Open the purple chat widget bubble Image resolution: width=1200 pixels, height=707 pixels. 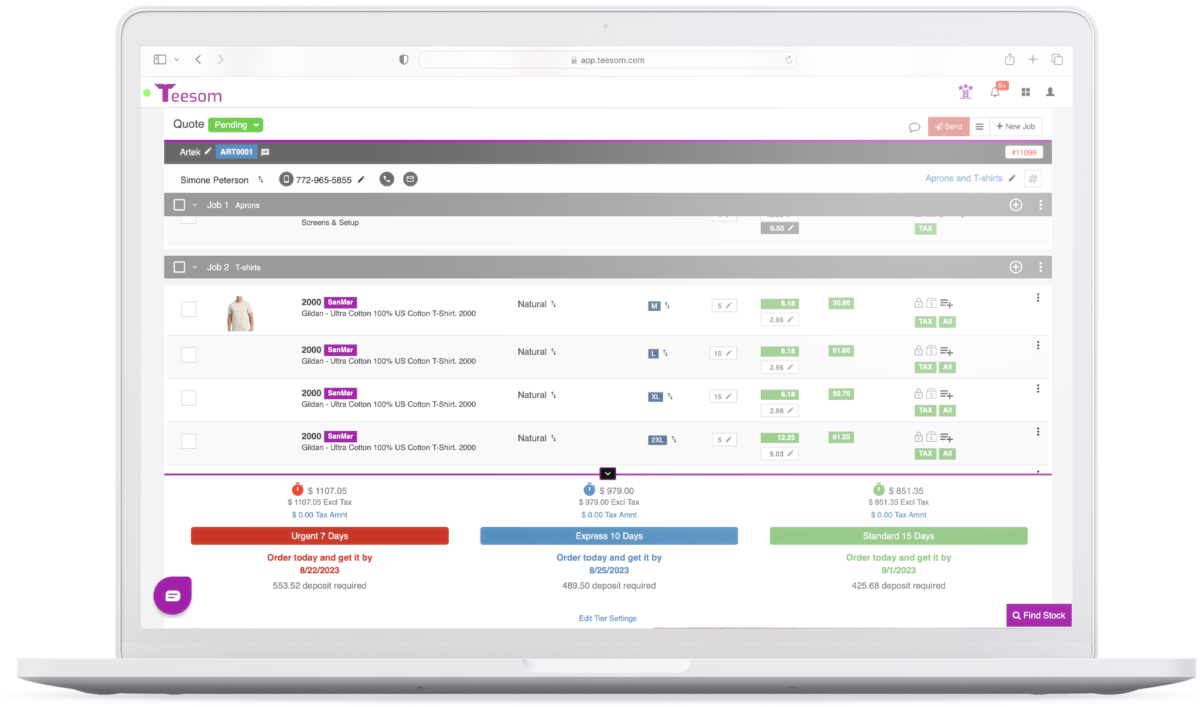coord(172,595)
